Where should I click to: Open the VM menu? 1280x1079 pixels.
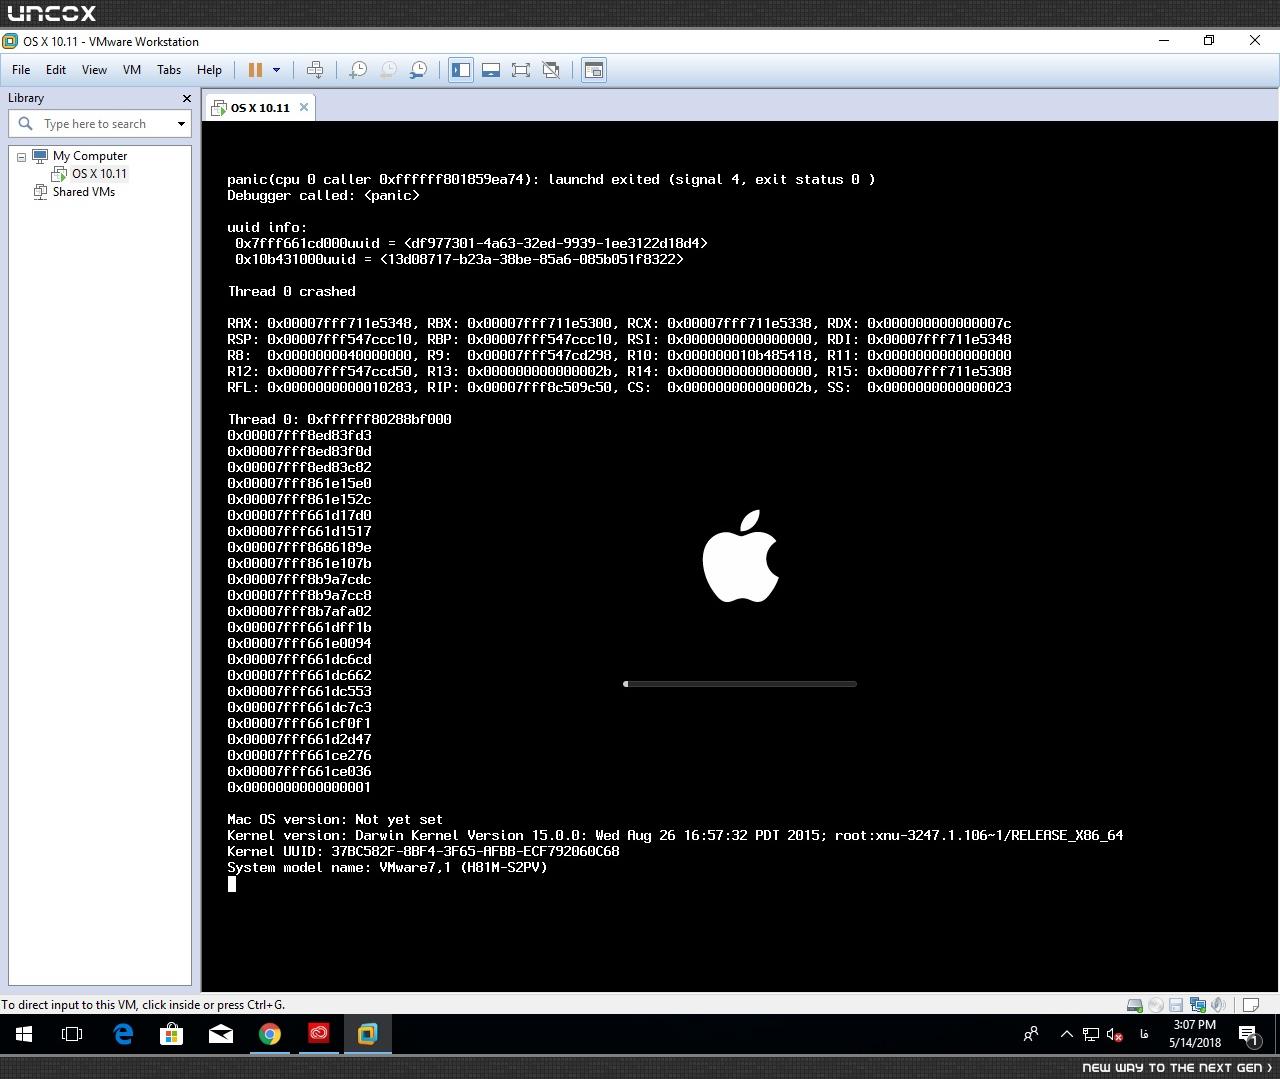coord(132,70)
